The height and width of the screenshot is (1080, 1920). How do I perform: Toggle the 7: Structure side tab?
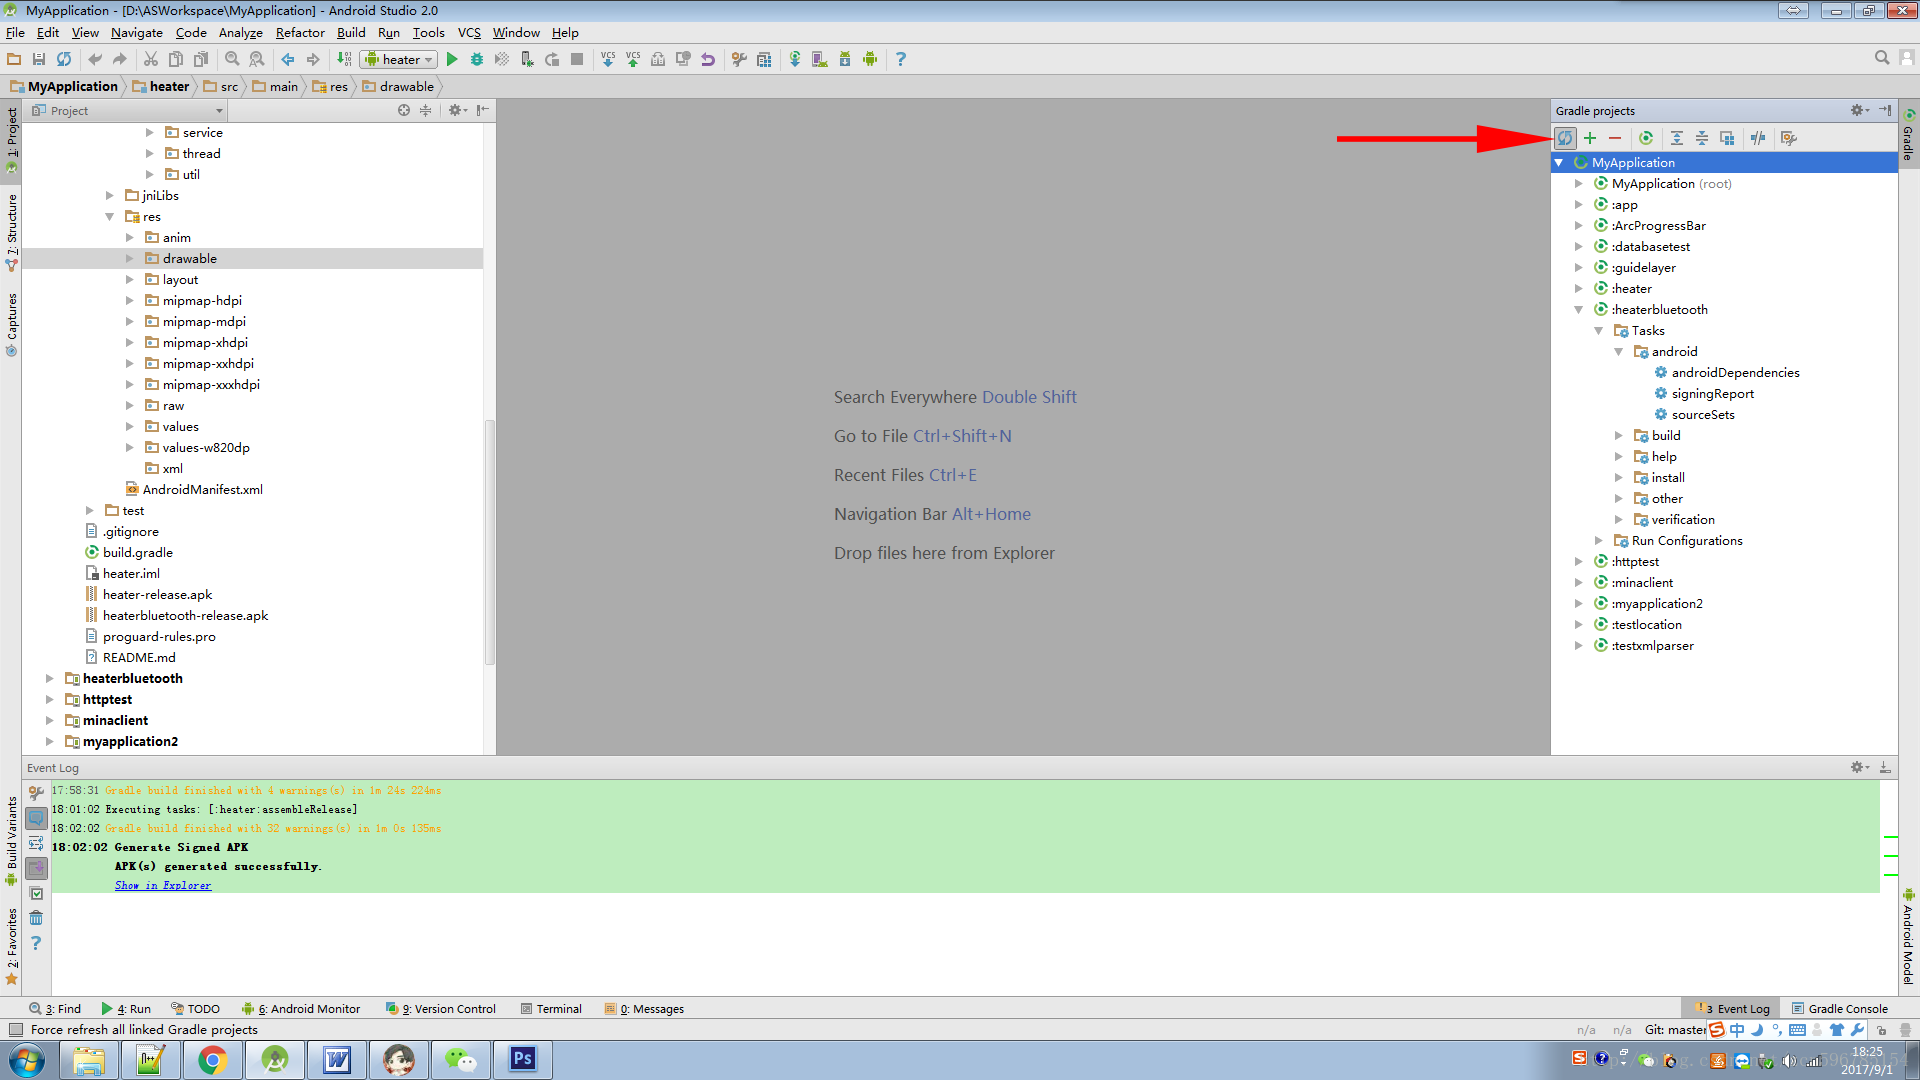tap(11, 232)
